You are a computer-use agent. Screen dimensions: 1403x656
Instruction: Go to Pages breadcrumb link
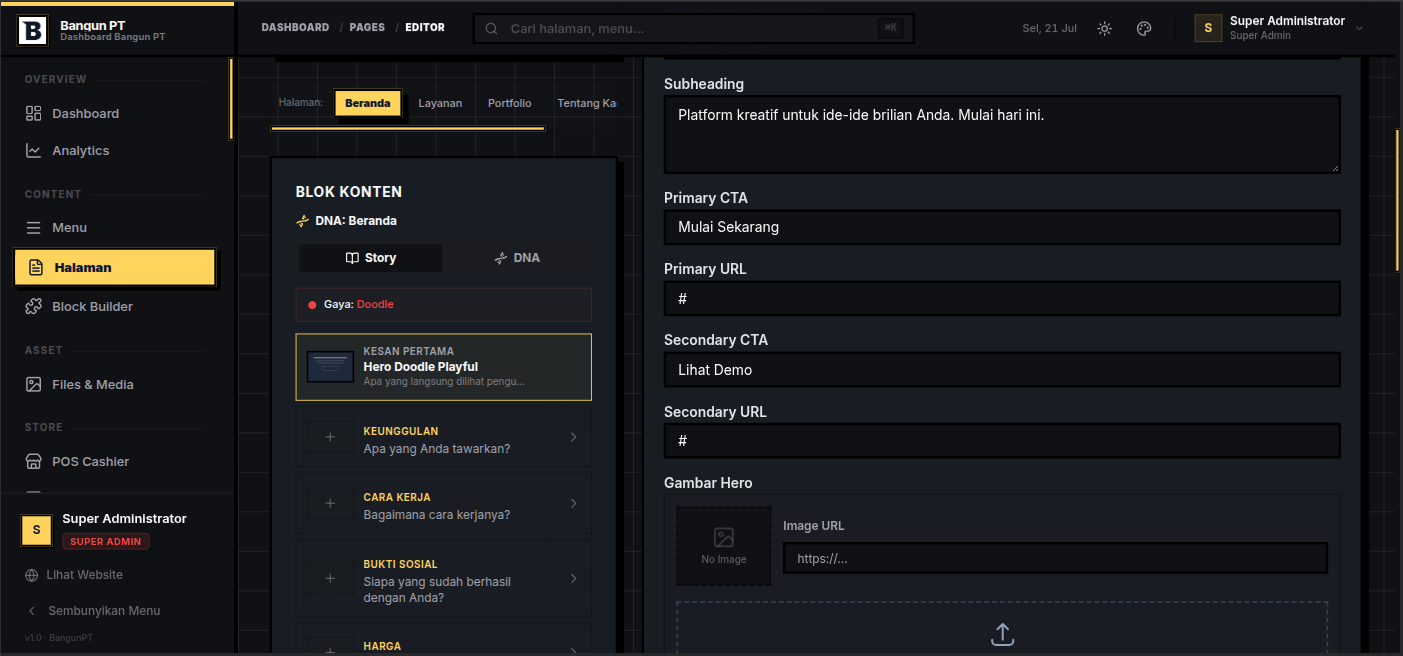click(367, 27)
